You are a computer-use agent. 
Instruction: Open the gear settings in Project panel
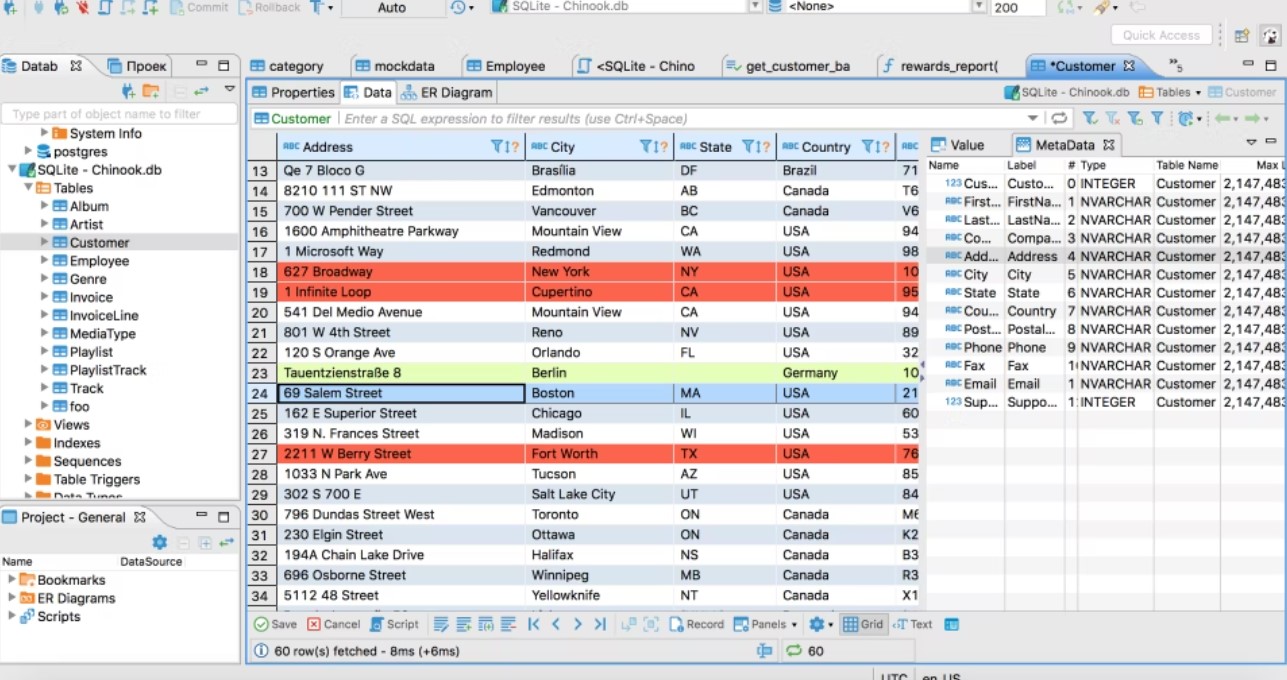point(159,542)
